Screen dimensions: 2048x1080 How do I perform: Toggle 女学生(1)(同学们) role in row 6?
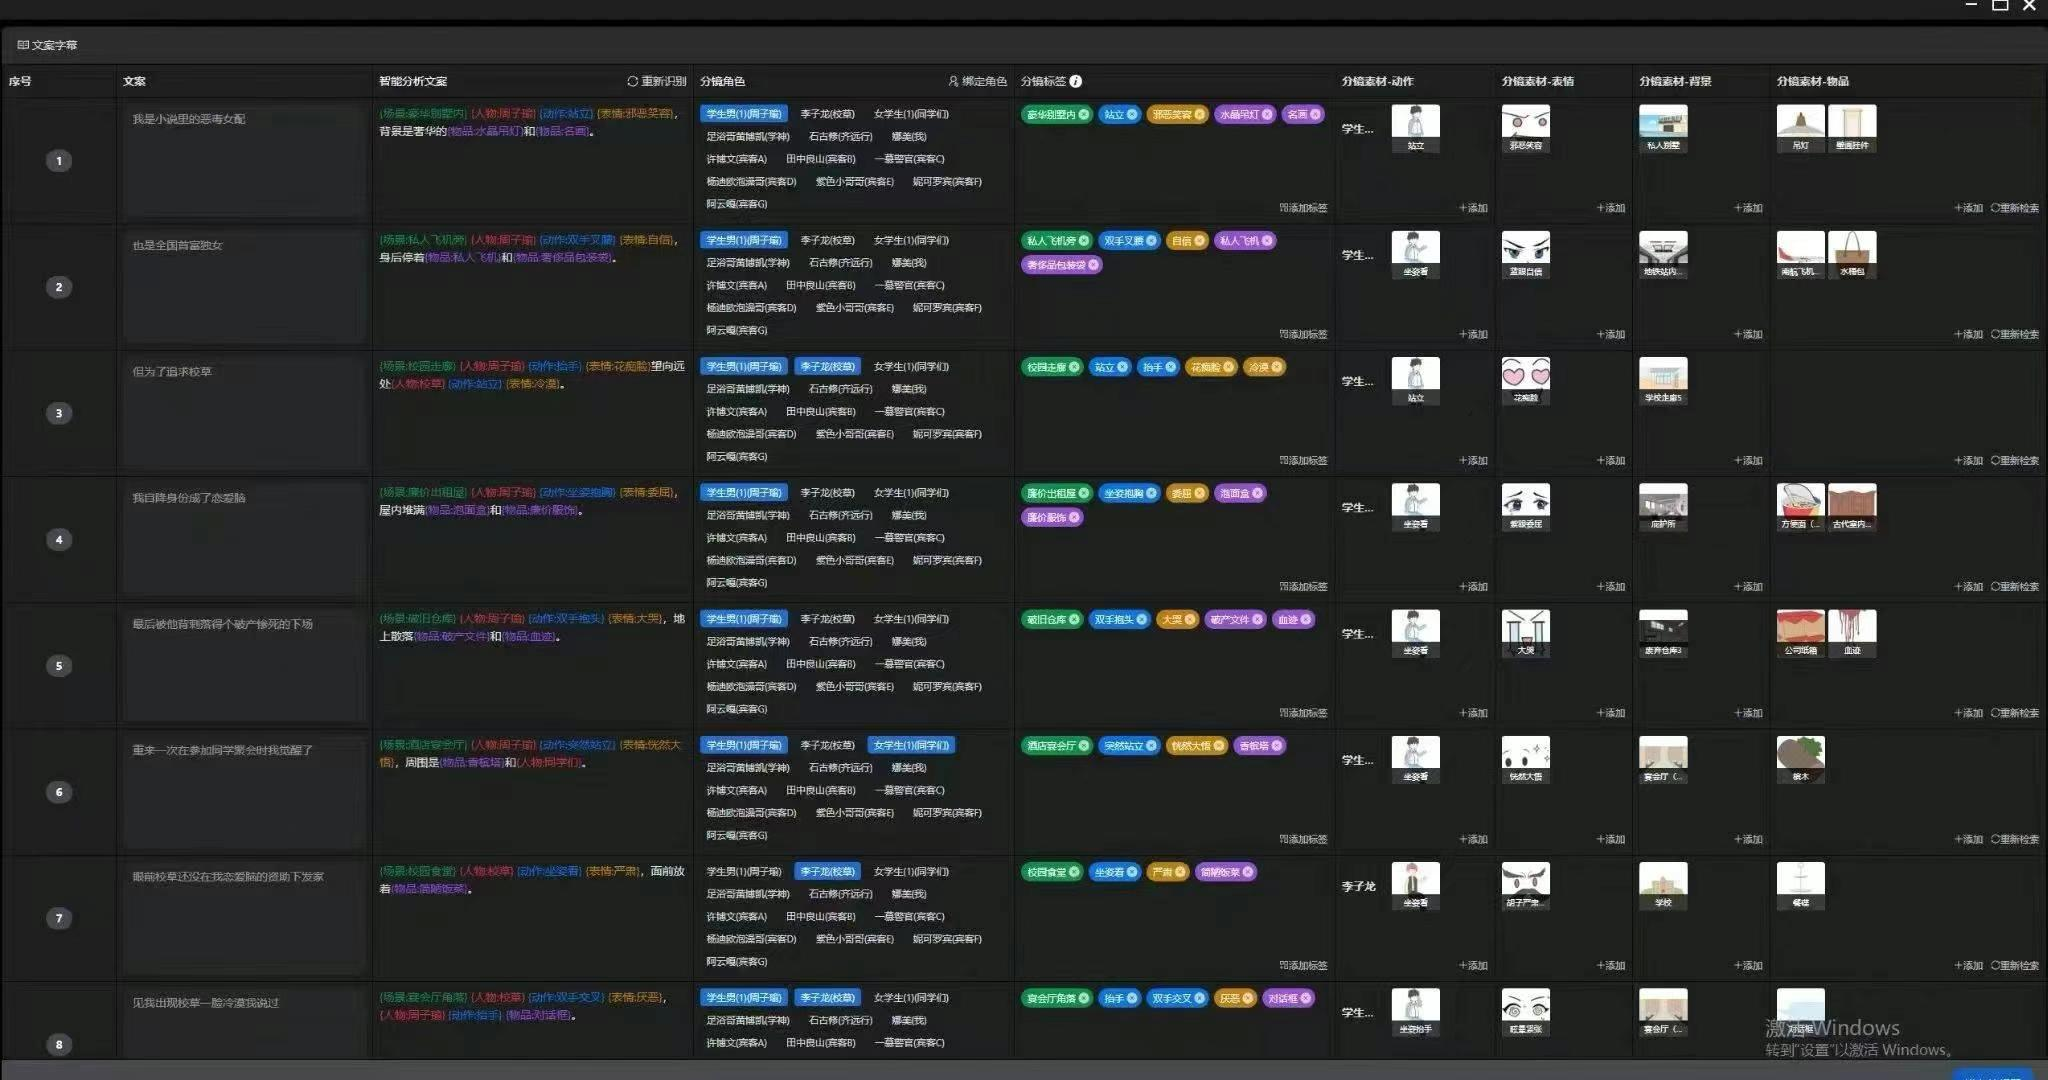coord(911,745)
